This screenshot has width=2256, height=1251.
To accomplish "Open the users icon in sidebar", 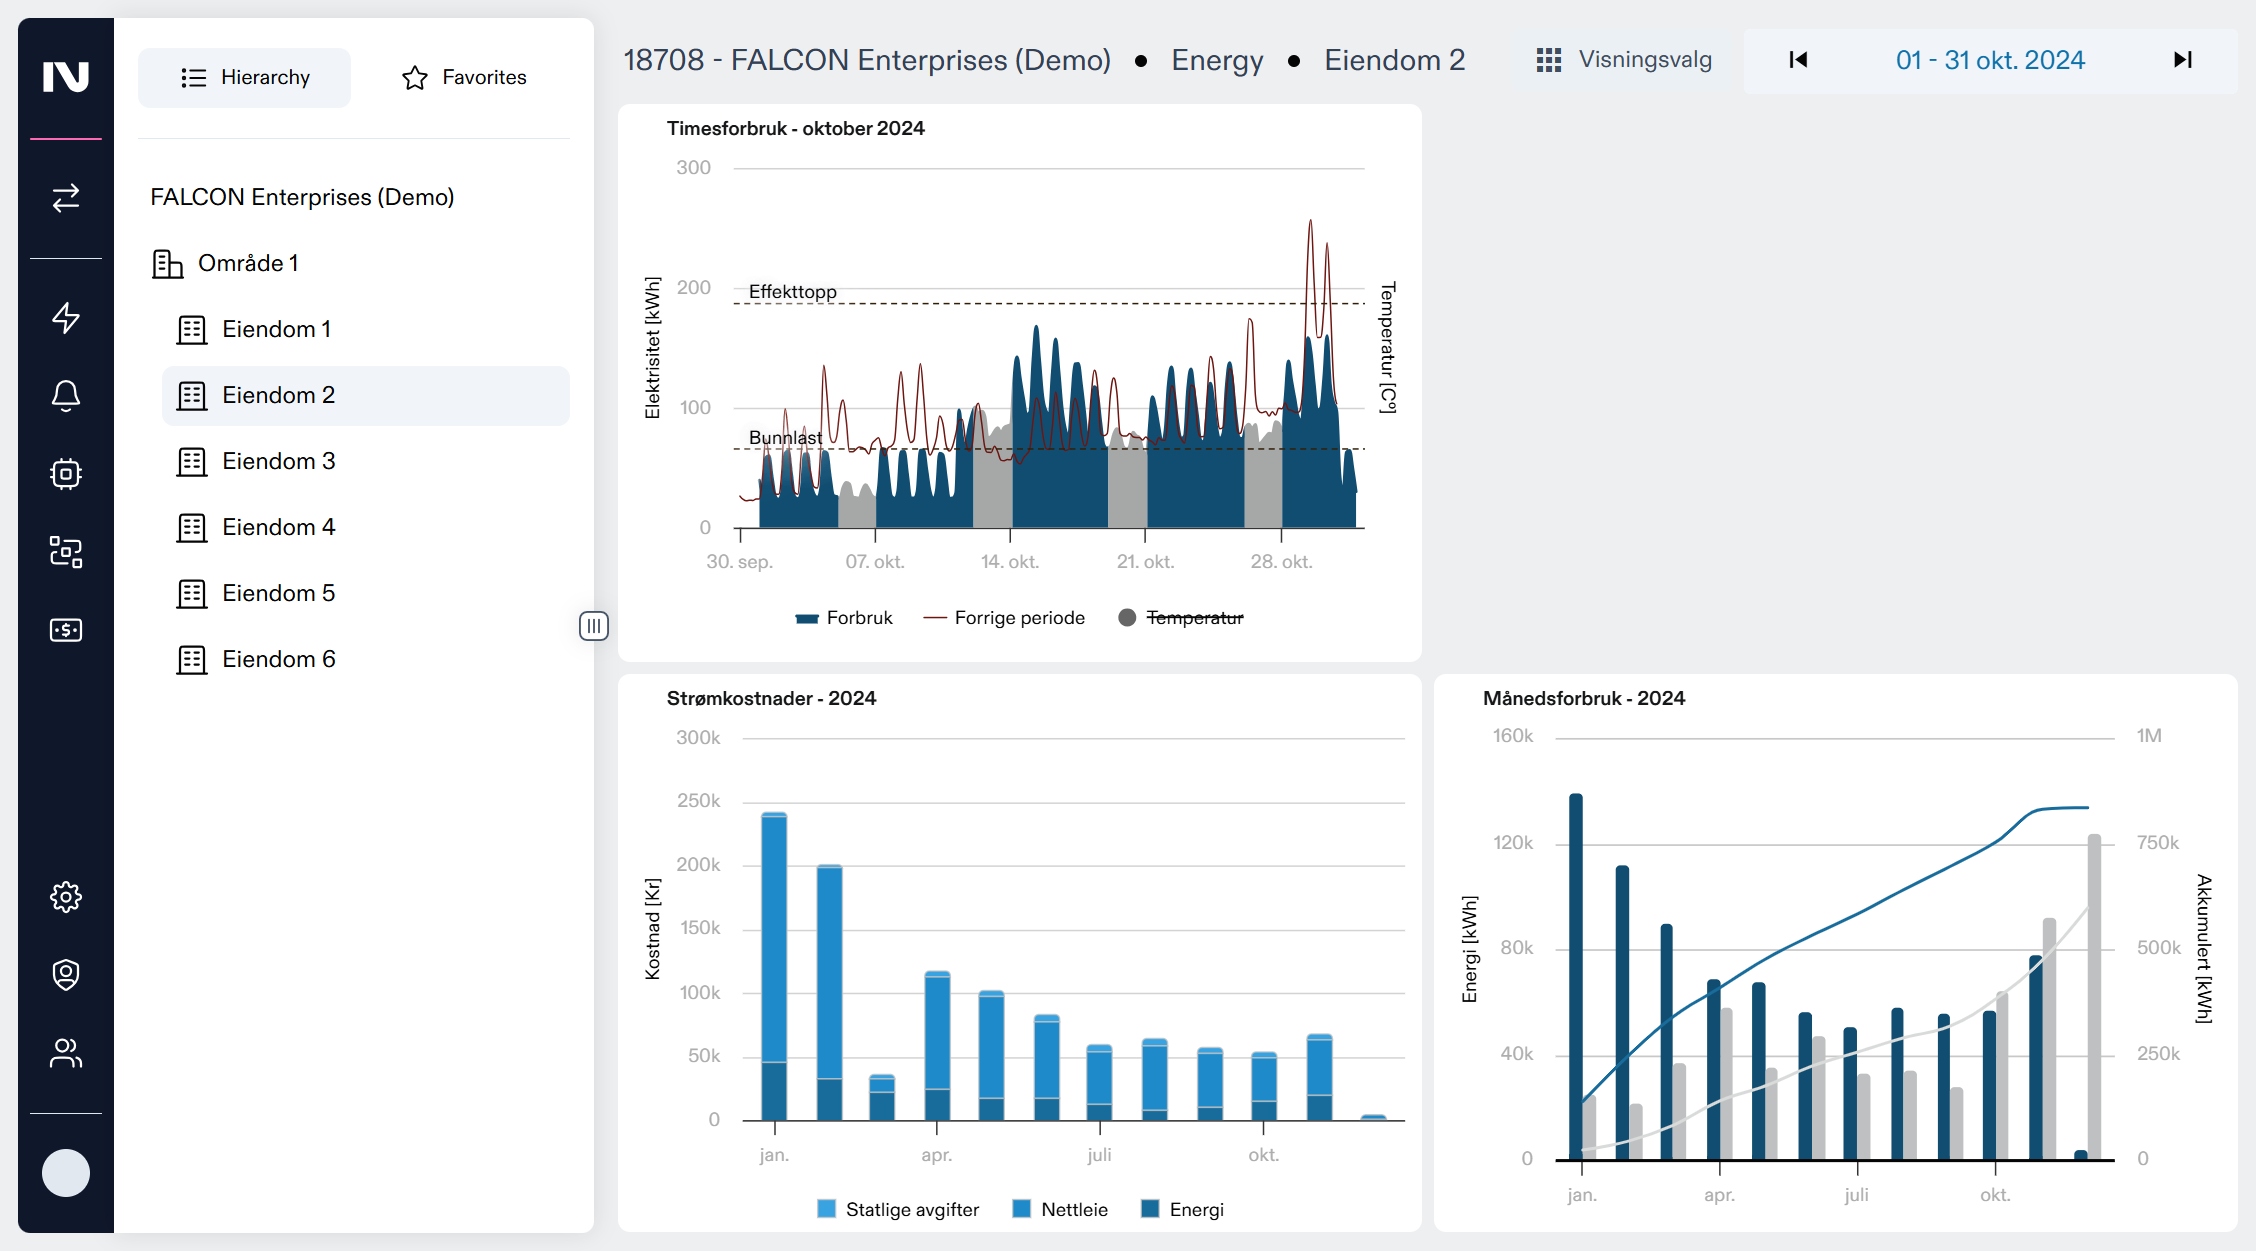I will 66,1053.
